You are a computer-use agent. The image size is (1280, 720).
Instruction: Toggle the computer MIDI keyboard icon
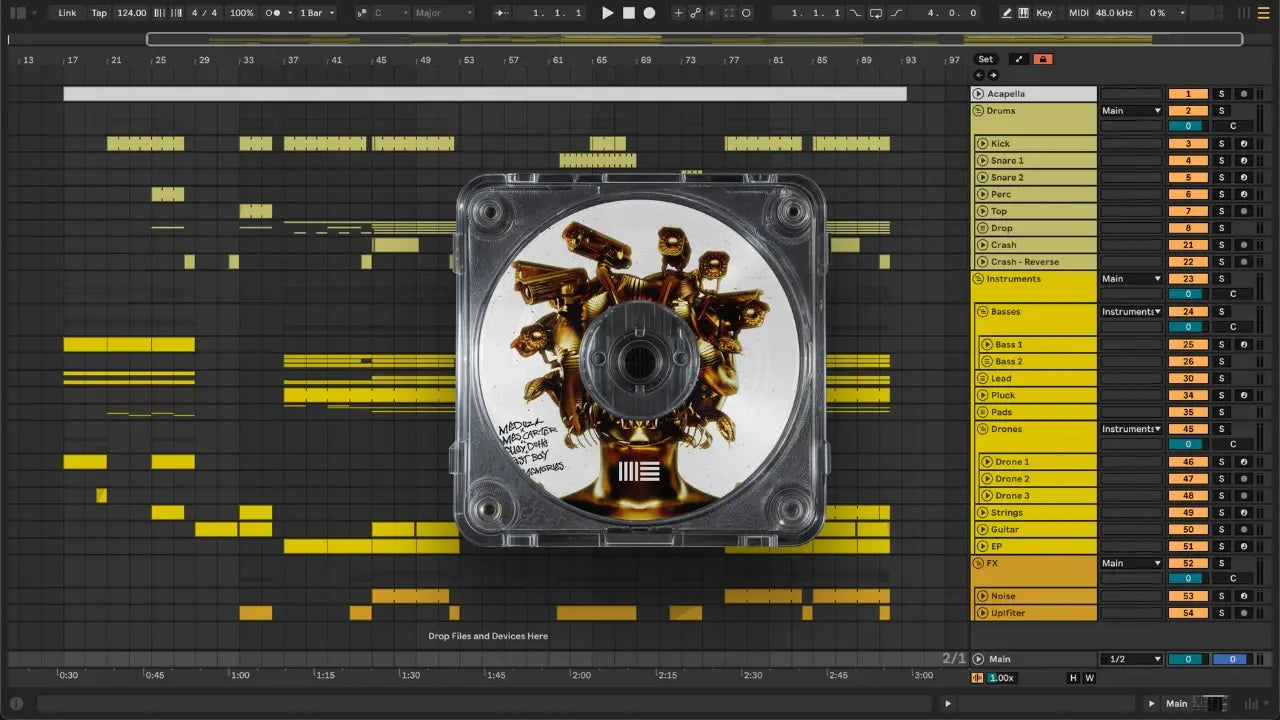(1023, 13)
